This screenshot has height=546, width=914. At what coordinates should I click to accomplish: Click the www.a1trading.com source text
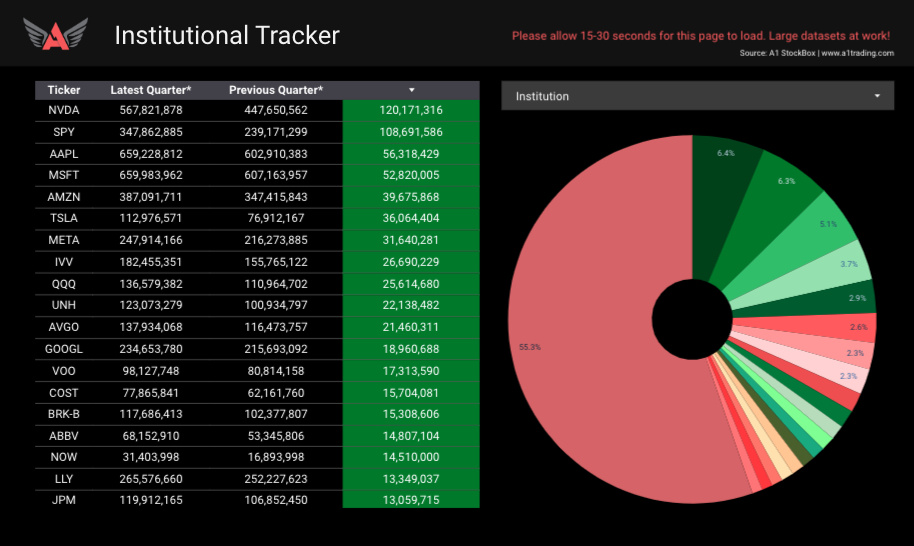857,53
